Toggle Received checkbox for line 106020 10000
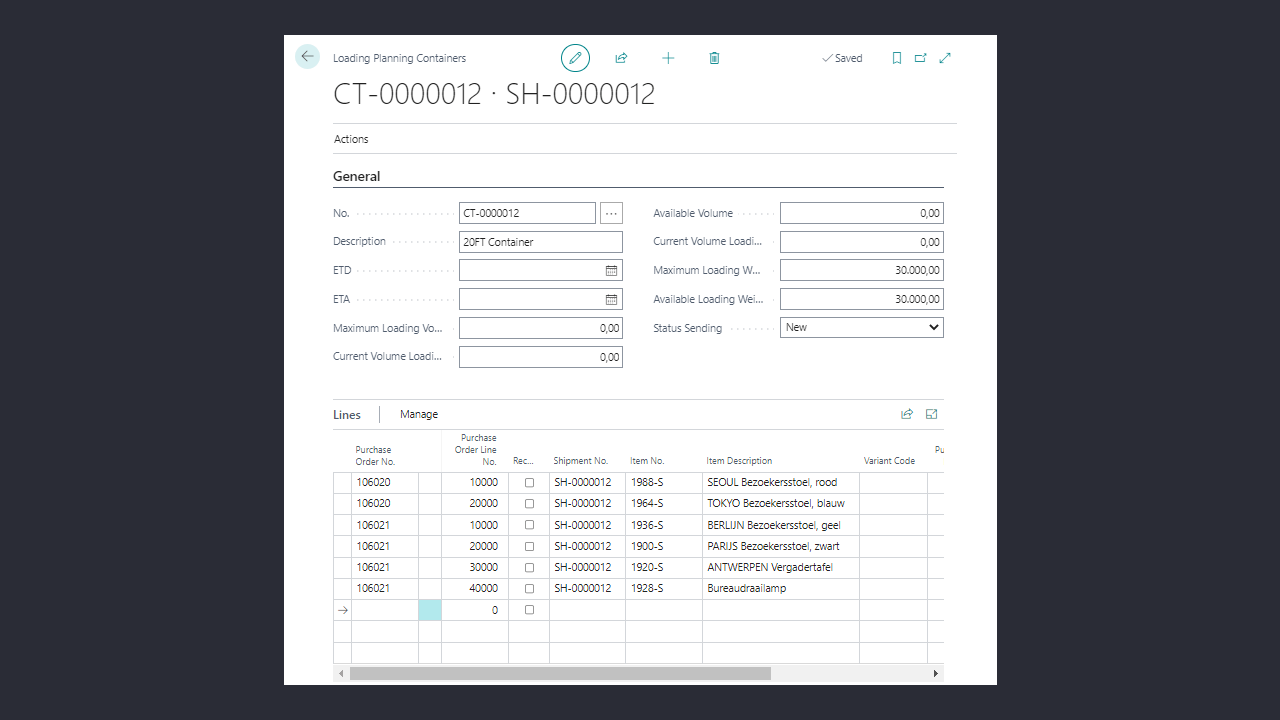This screenshot has width=1280, height=720. pos(529,483)
